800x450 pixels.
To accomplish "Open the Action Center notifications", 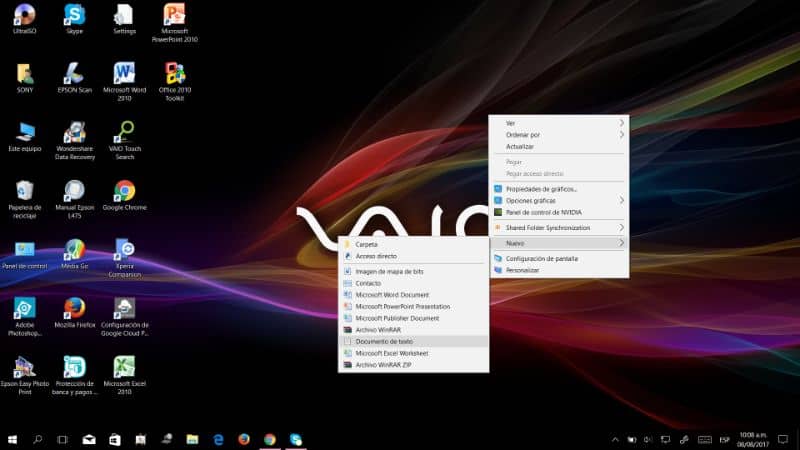I will pyautogui.click(x=783, y=439).
